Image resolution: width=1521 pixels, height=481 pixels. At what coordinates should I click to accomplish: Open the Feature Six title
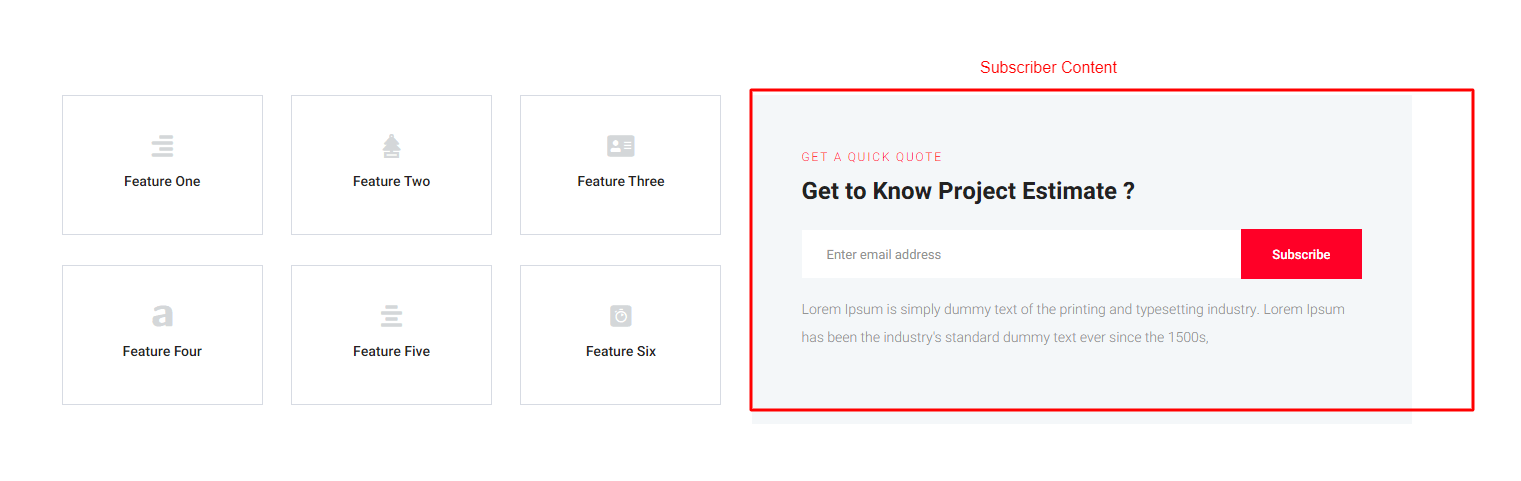(x=620, y=351)
